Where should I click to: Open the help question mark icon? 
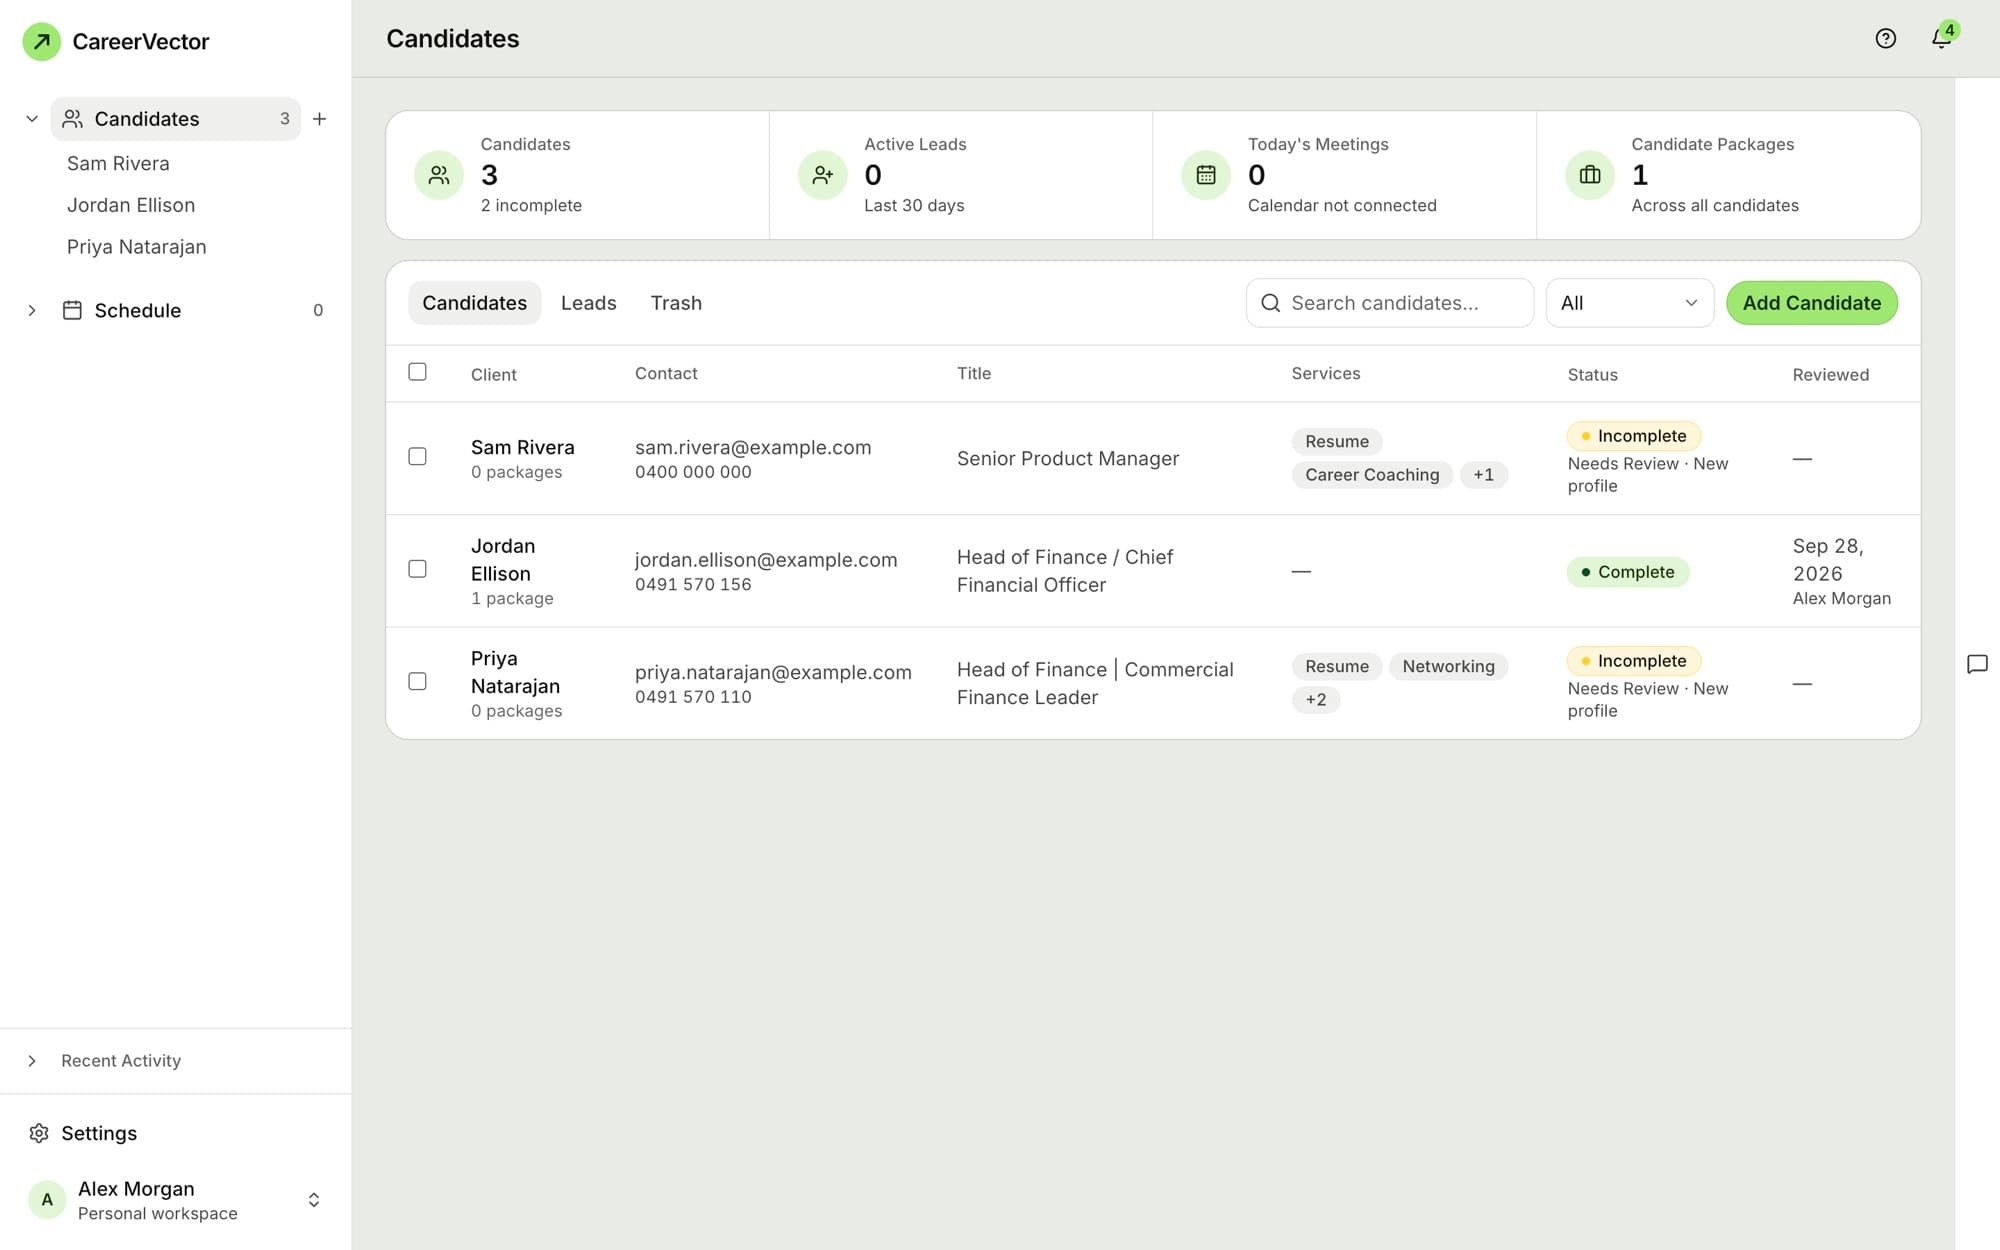(1885, 38)
